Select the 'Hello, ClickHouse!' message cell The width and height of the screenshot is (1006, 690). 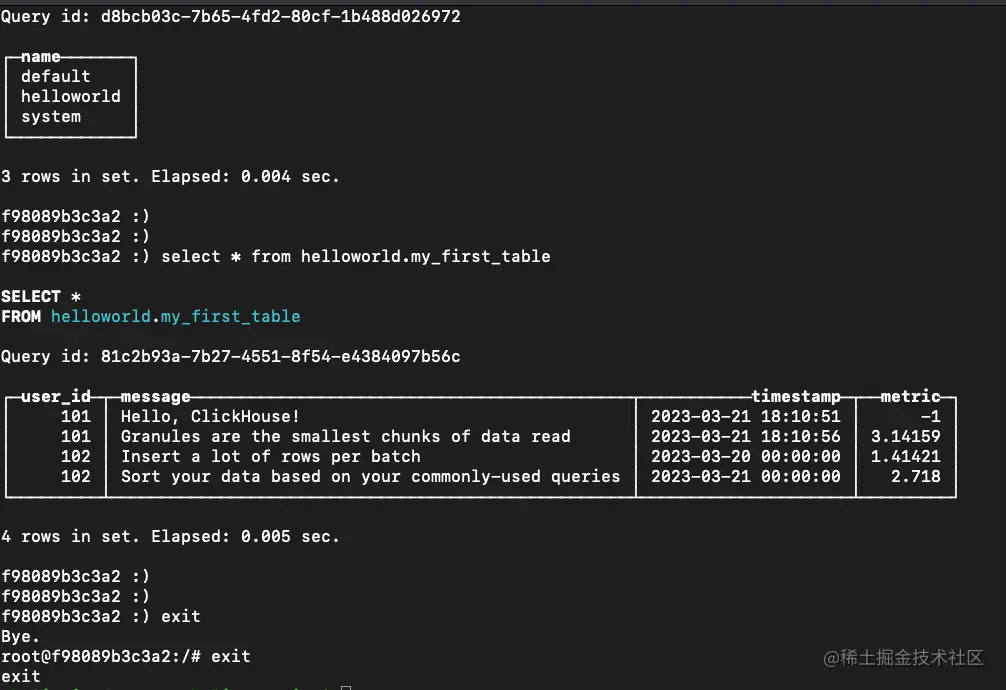(x=210, y=417)
